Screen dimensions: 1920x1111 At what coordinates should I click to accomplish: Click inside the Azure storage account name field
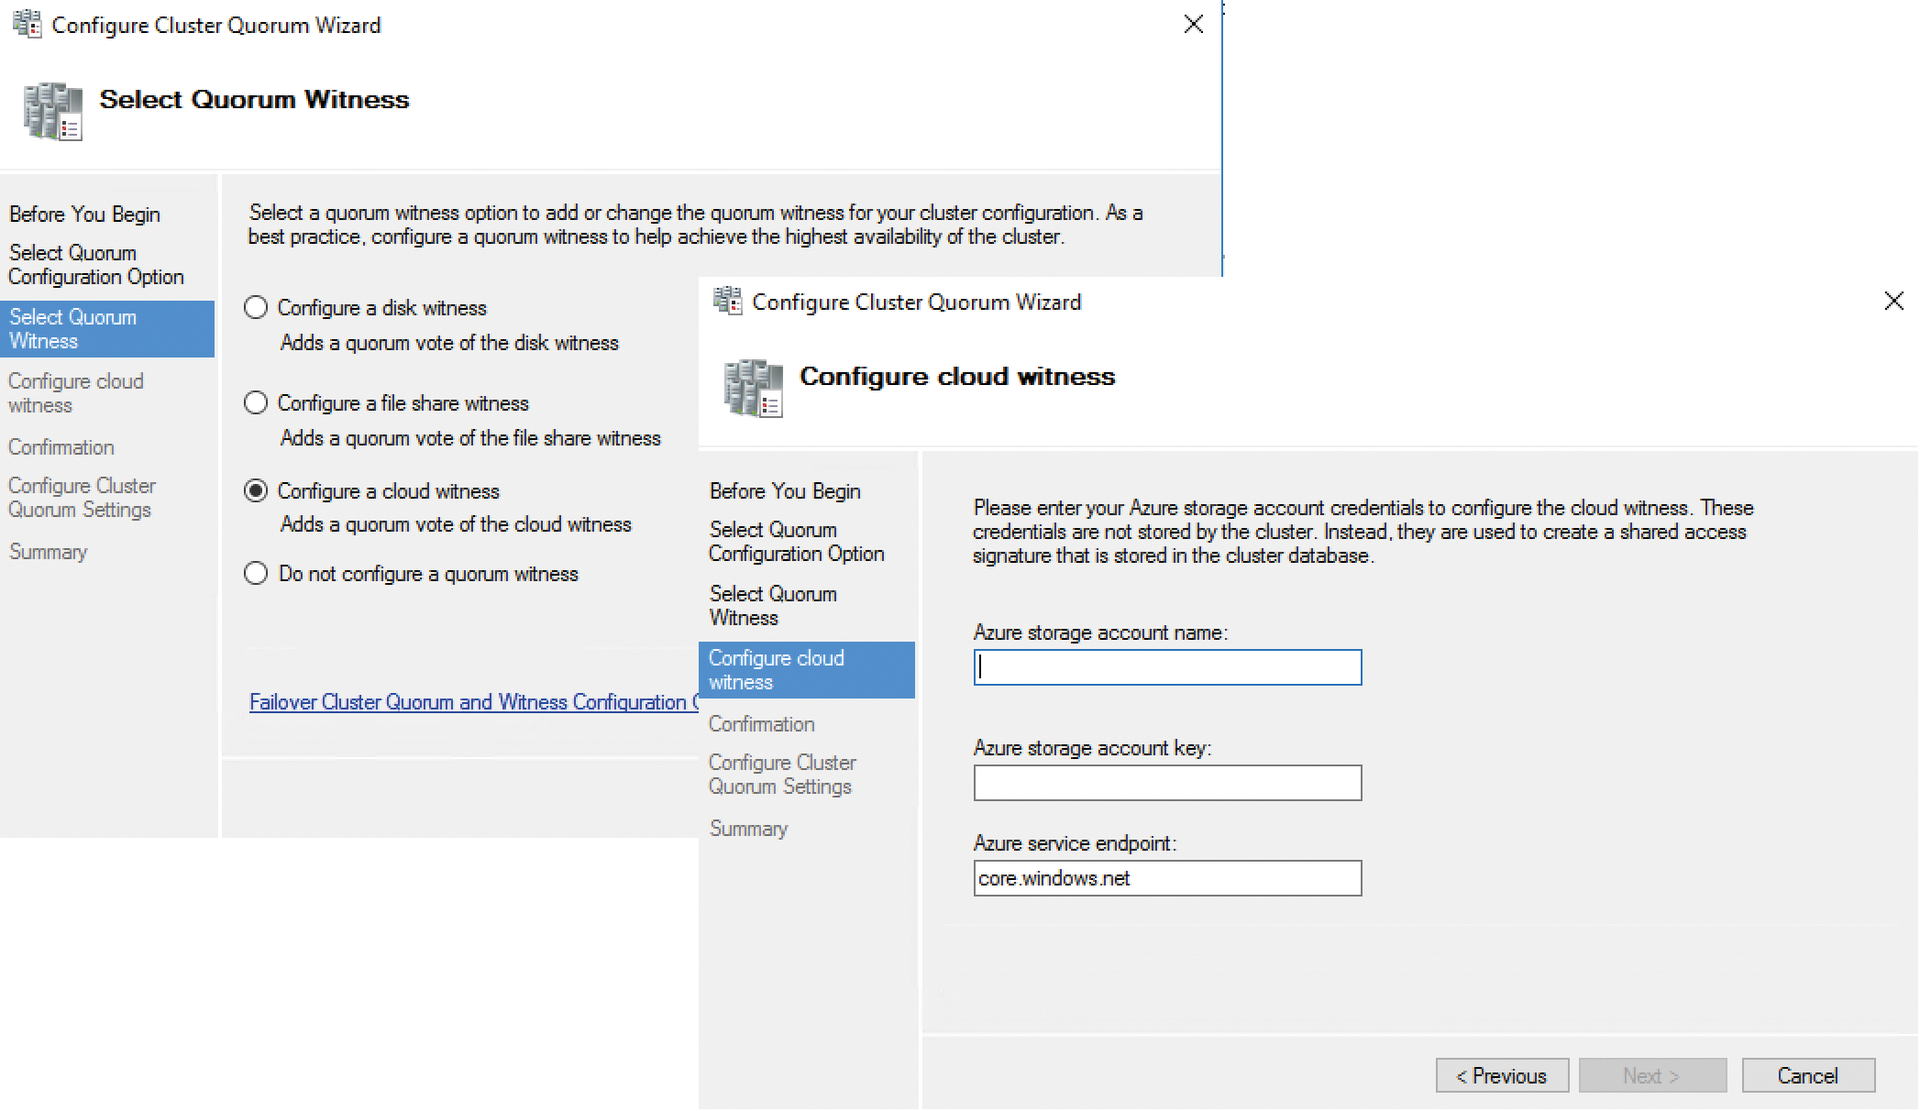coord(1165,667)
